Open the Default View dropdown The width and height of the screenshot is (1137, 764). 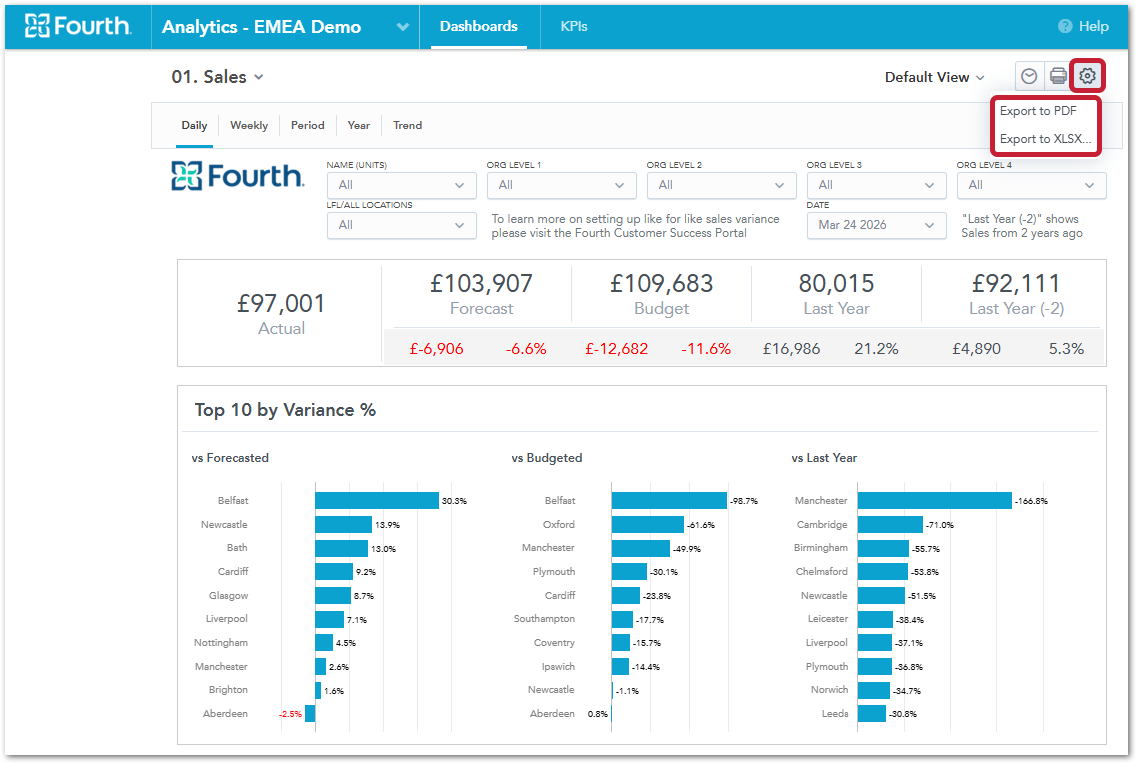[934, 77]
